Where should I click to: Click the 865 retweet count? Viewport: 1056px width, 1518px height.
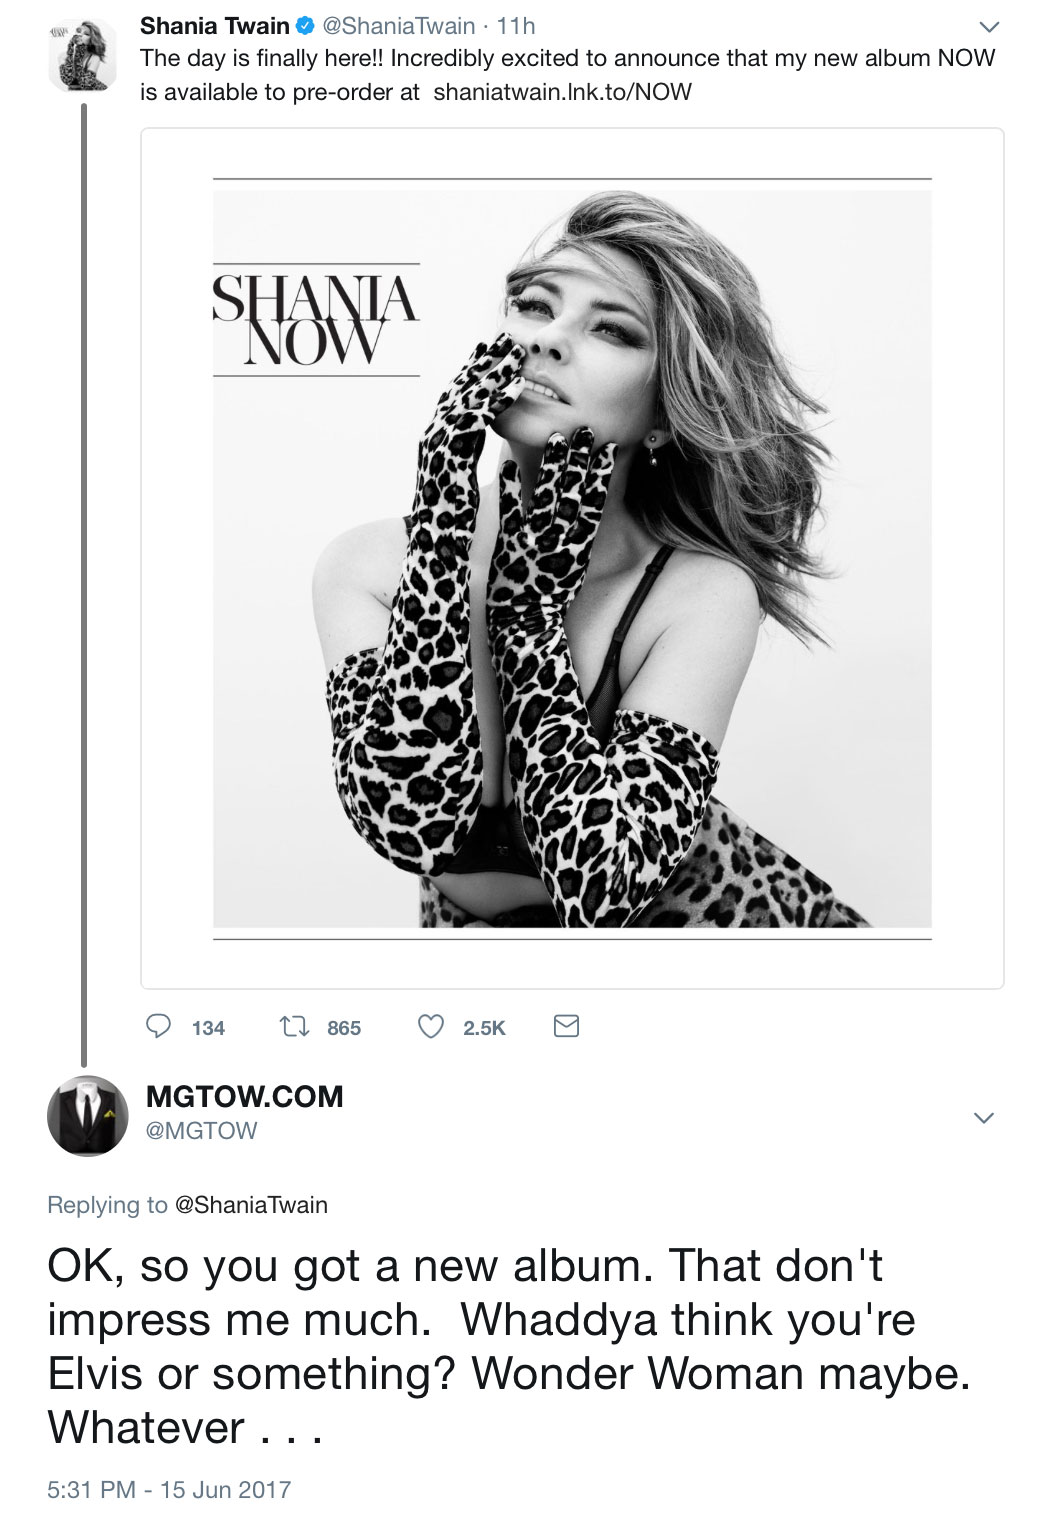coord(343,1028)
